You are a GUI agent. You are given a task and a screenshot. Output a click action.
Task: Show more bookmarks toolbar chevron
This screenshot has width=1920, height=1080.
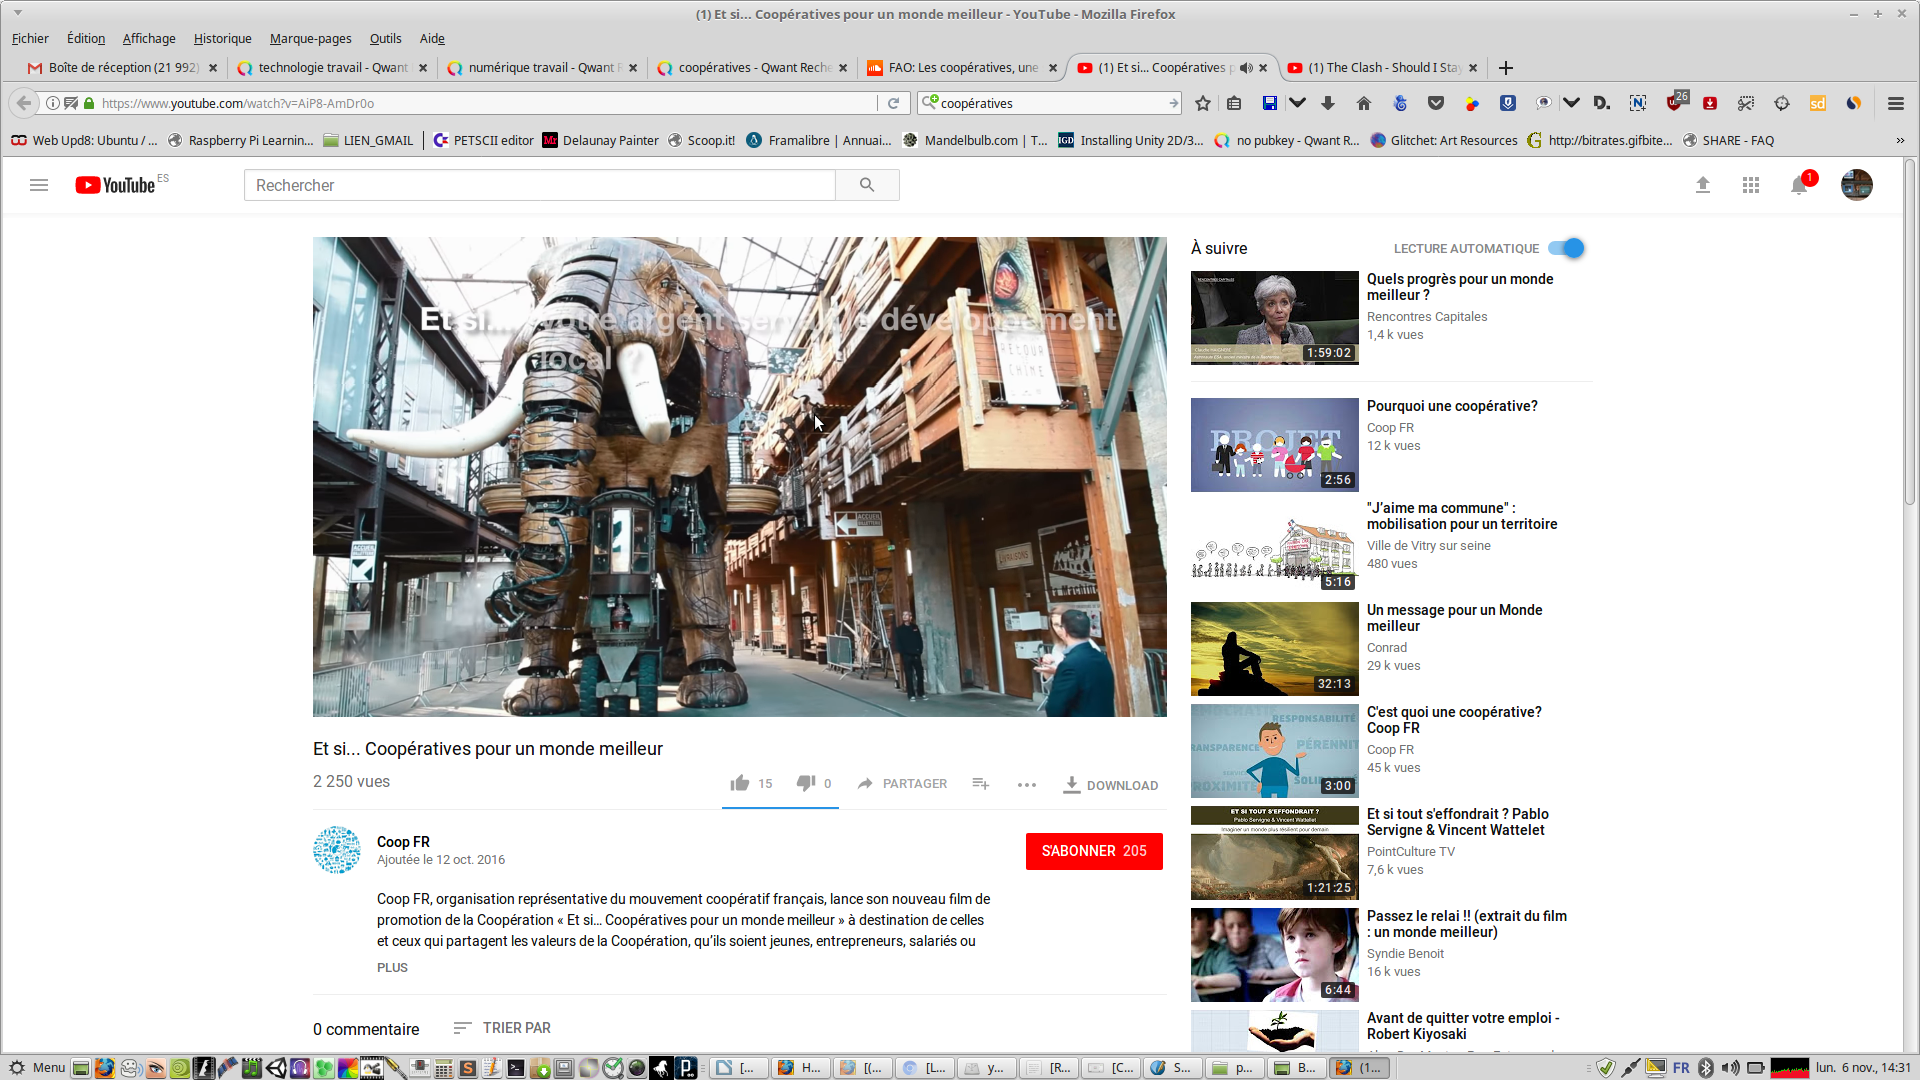point(1900,141)
